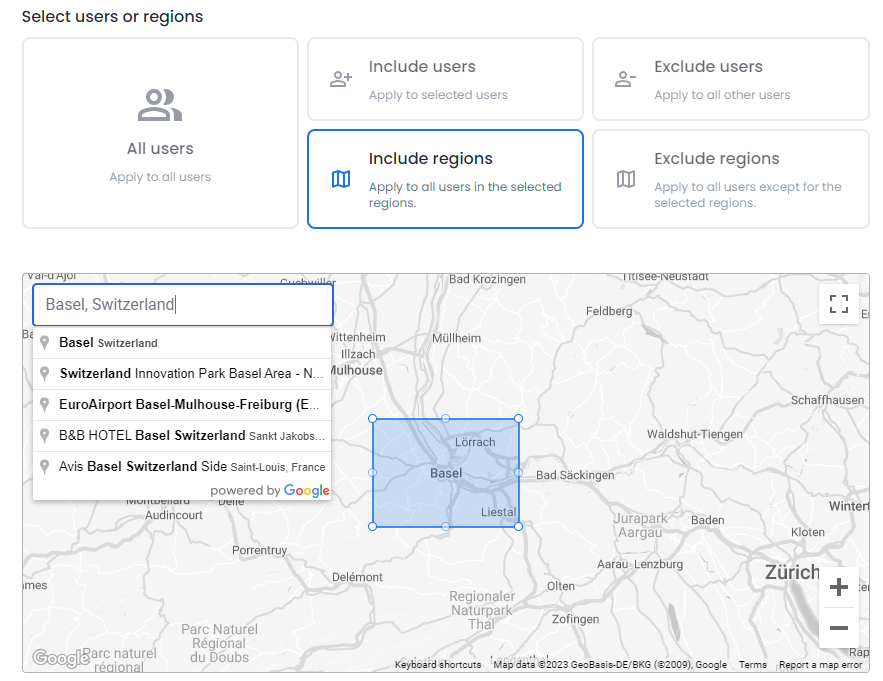
Task: Click the All users people icon
Action: pos(160,105)
